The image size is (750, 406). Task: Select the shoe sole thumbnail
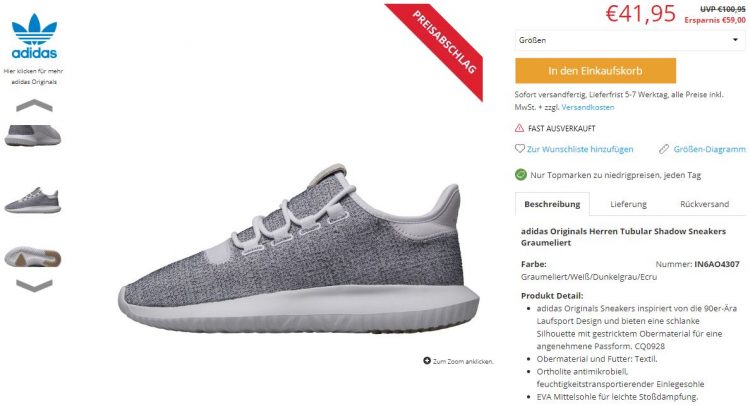tap(33, 257)
